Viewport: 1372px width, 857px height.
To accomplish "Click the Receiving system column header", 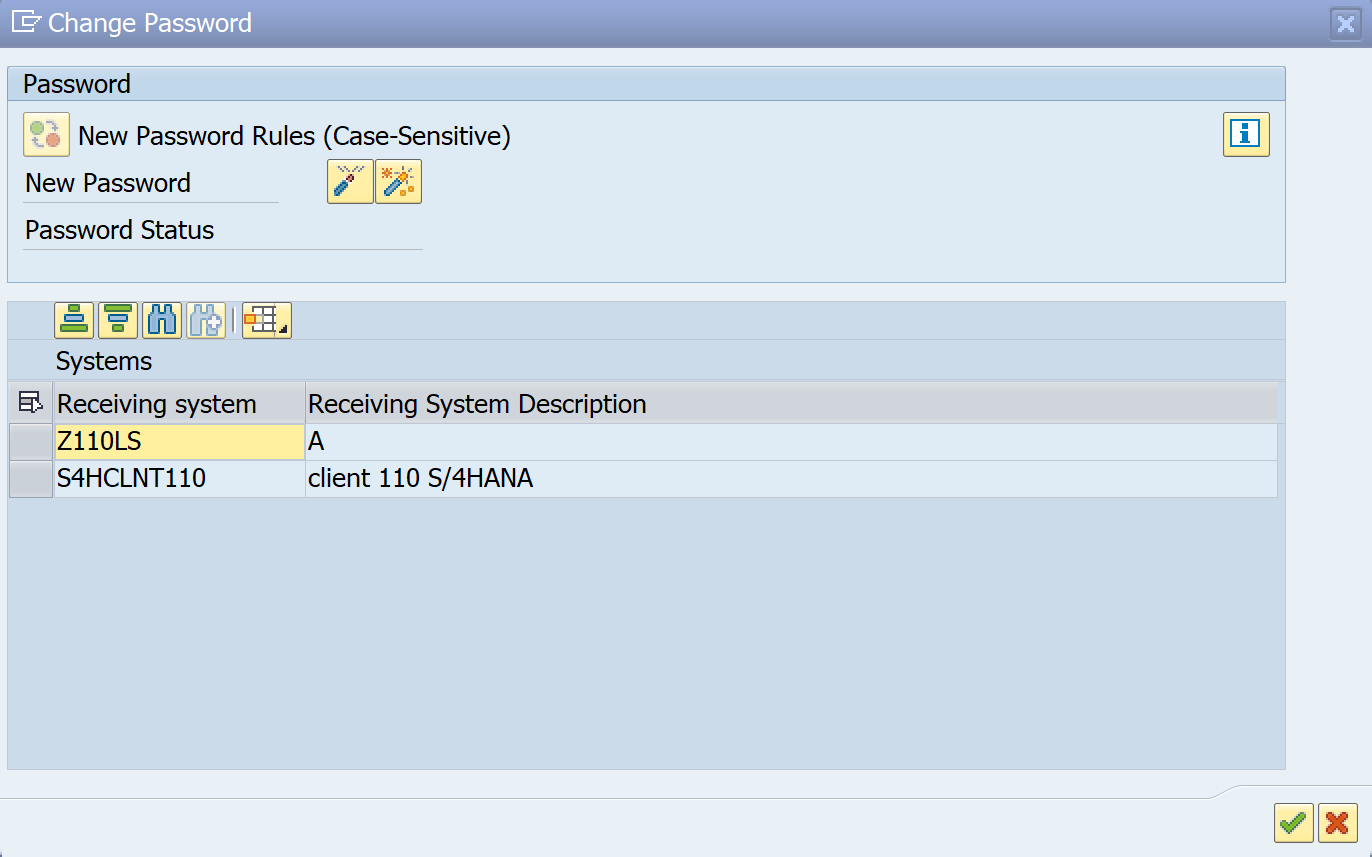I will 178,404.
